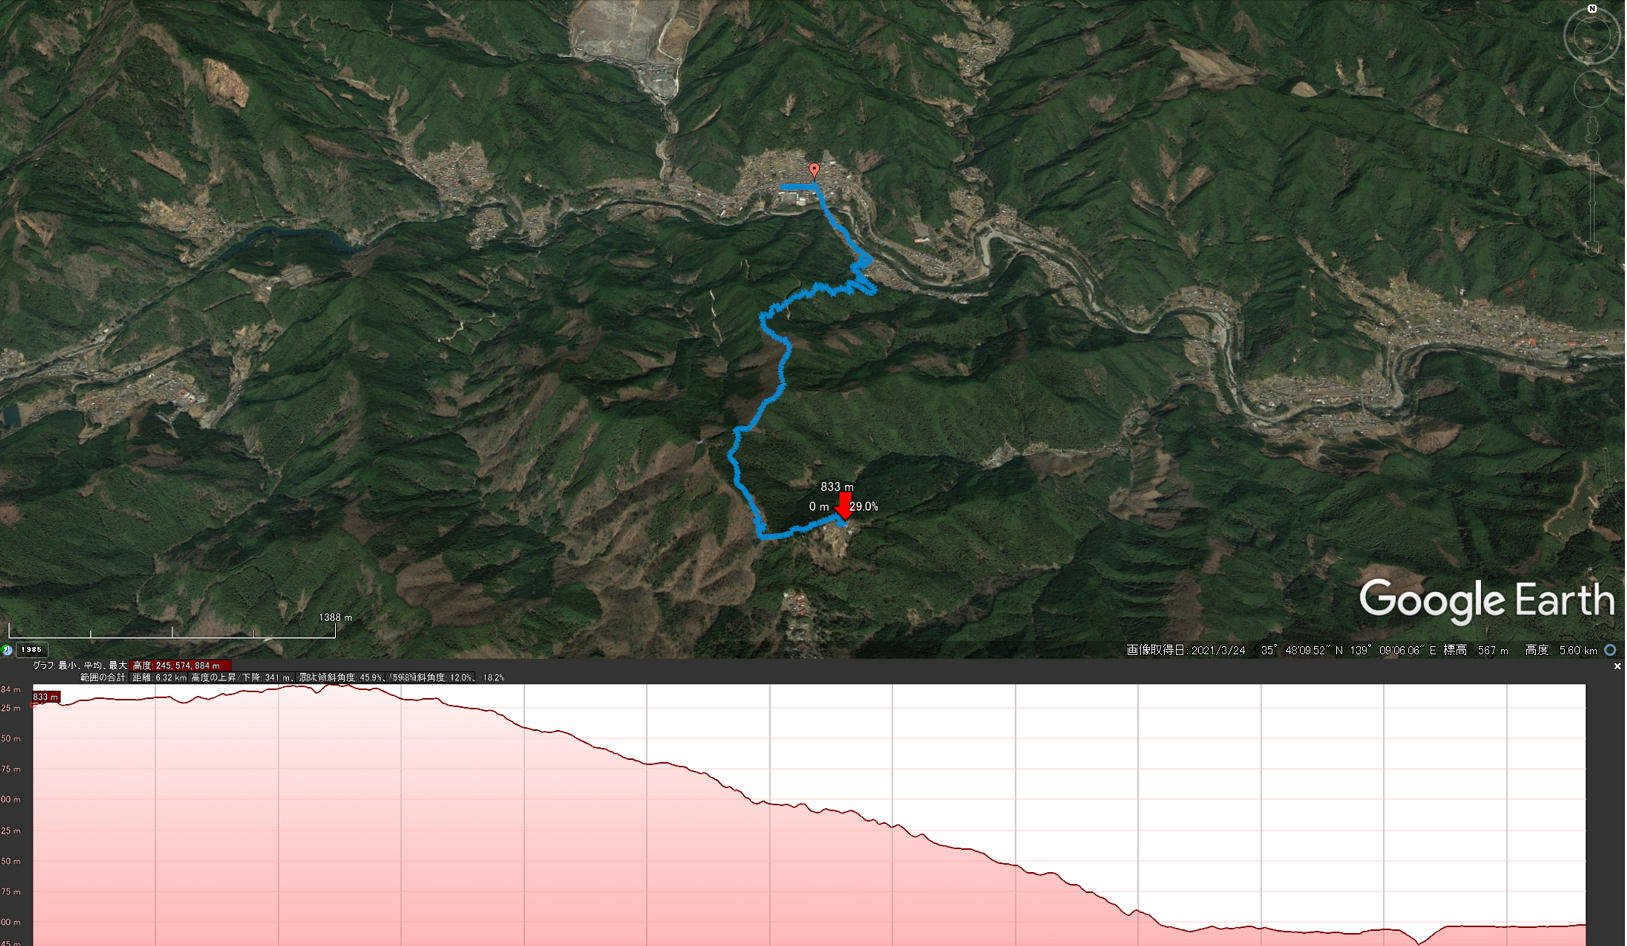Click the N north compass marker
The image size is (1627, 946).
1592,9
